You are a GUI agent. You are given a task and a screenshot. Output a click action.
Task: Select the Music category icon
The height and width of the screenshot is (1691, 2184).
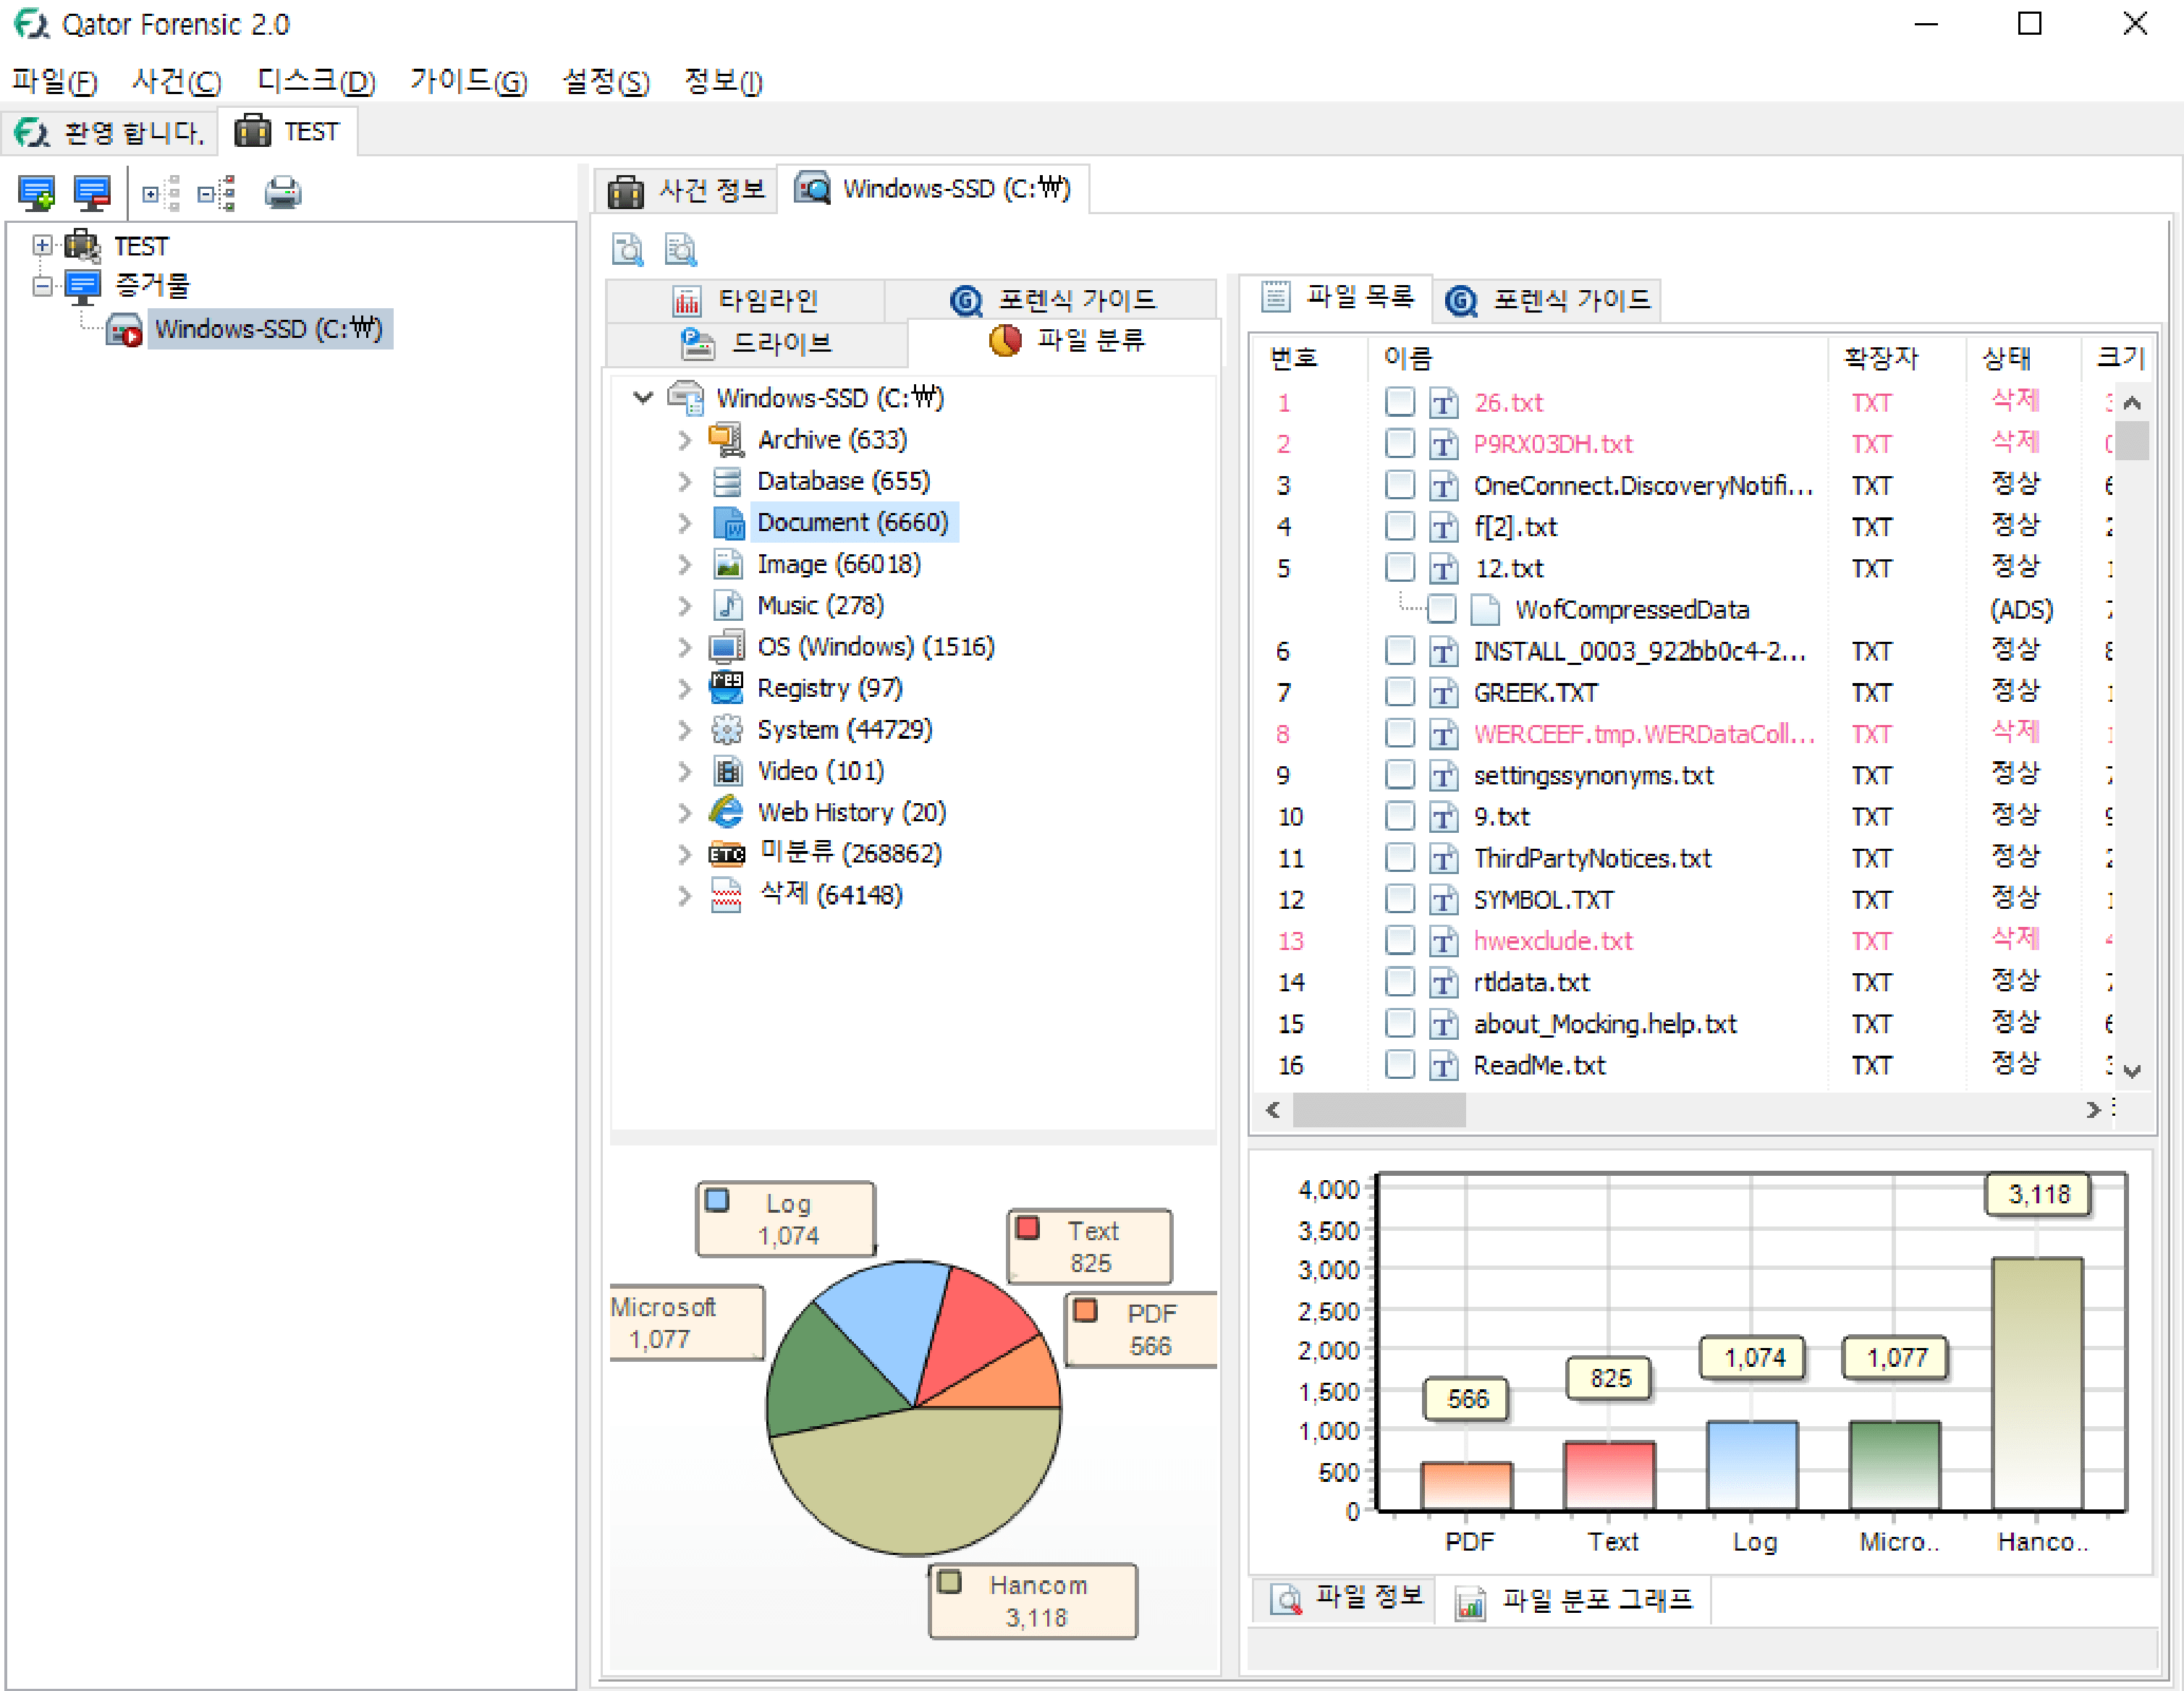pos(727,606)
